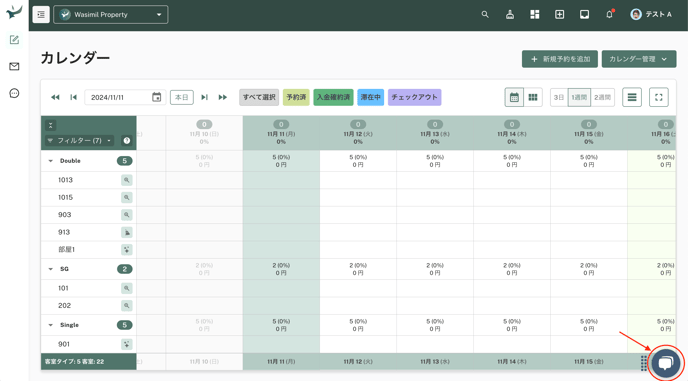Open the search magnifier in header
The width and height of the screenshot is (688, 381).
pyautogui.click(x=485, y=14)
